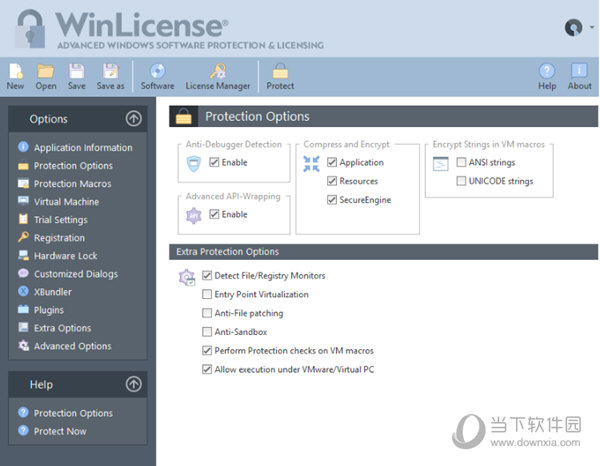The height and width of the screenshot is (466, 600).
Task: Collapse the Help panel
Action: pos(134,384)
